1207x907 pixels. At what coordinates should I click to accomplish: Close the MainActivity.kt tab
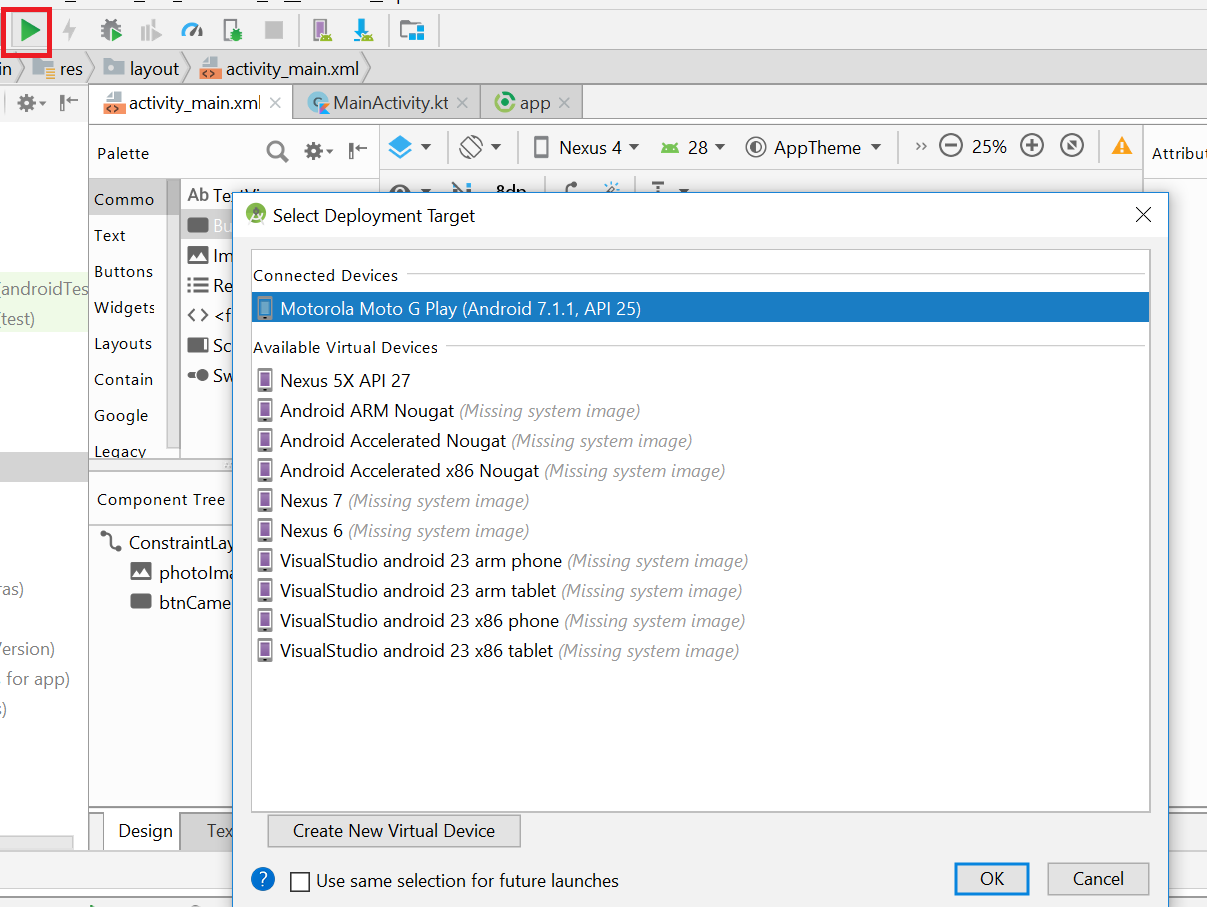[464, 103]
